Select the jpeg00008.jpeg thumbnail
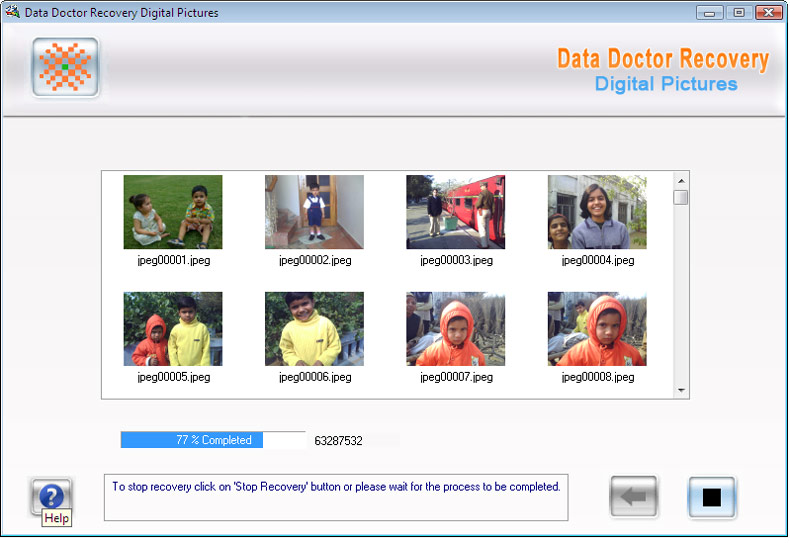Screen dimensions: 790x543 [x=597, y=329]
